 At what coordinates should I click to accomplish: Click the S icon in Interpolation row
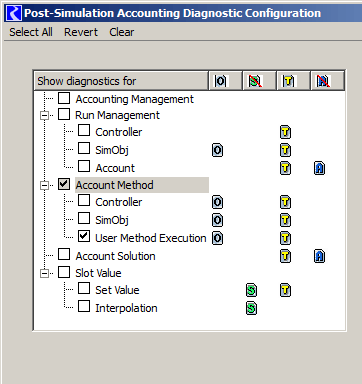pos(251,308)
